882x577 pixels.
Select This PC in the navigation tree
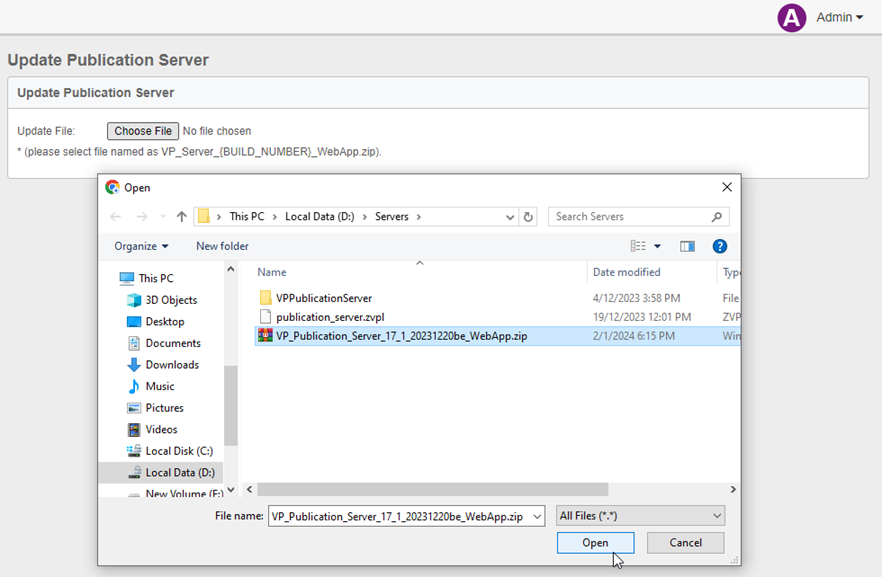[x=156, y=278]
